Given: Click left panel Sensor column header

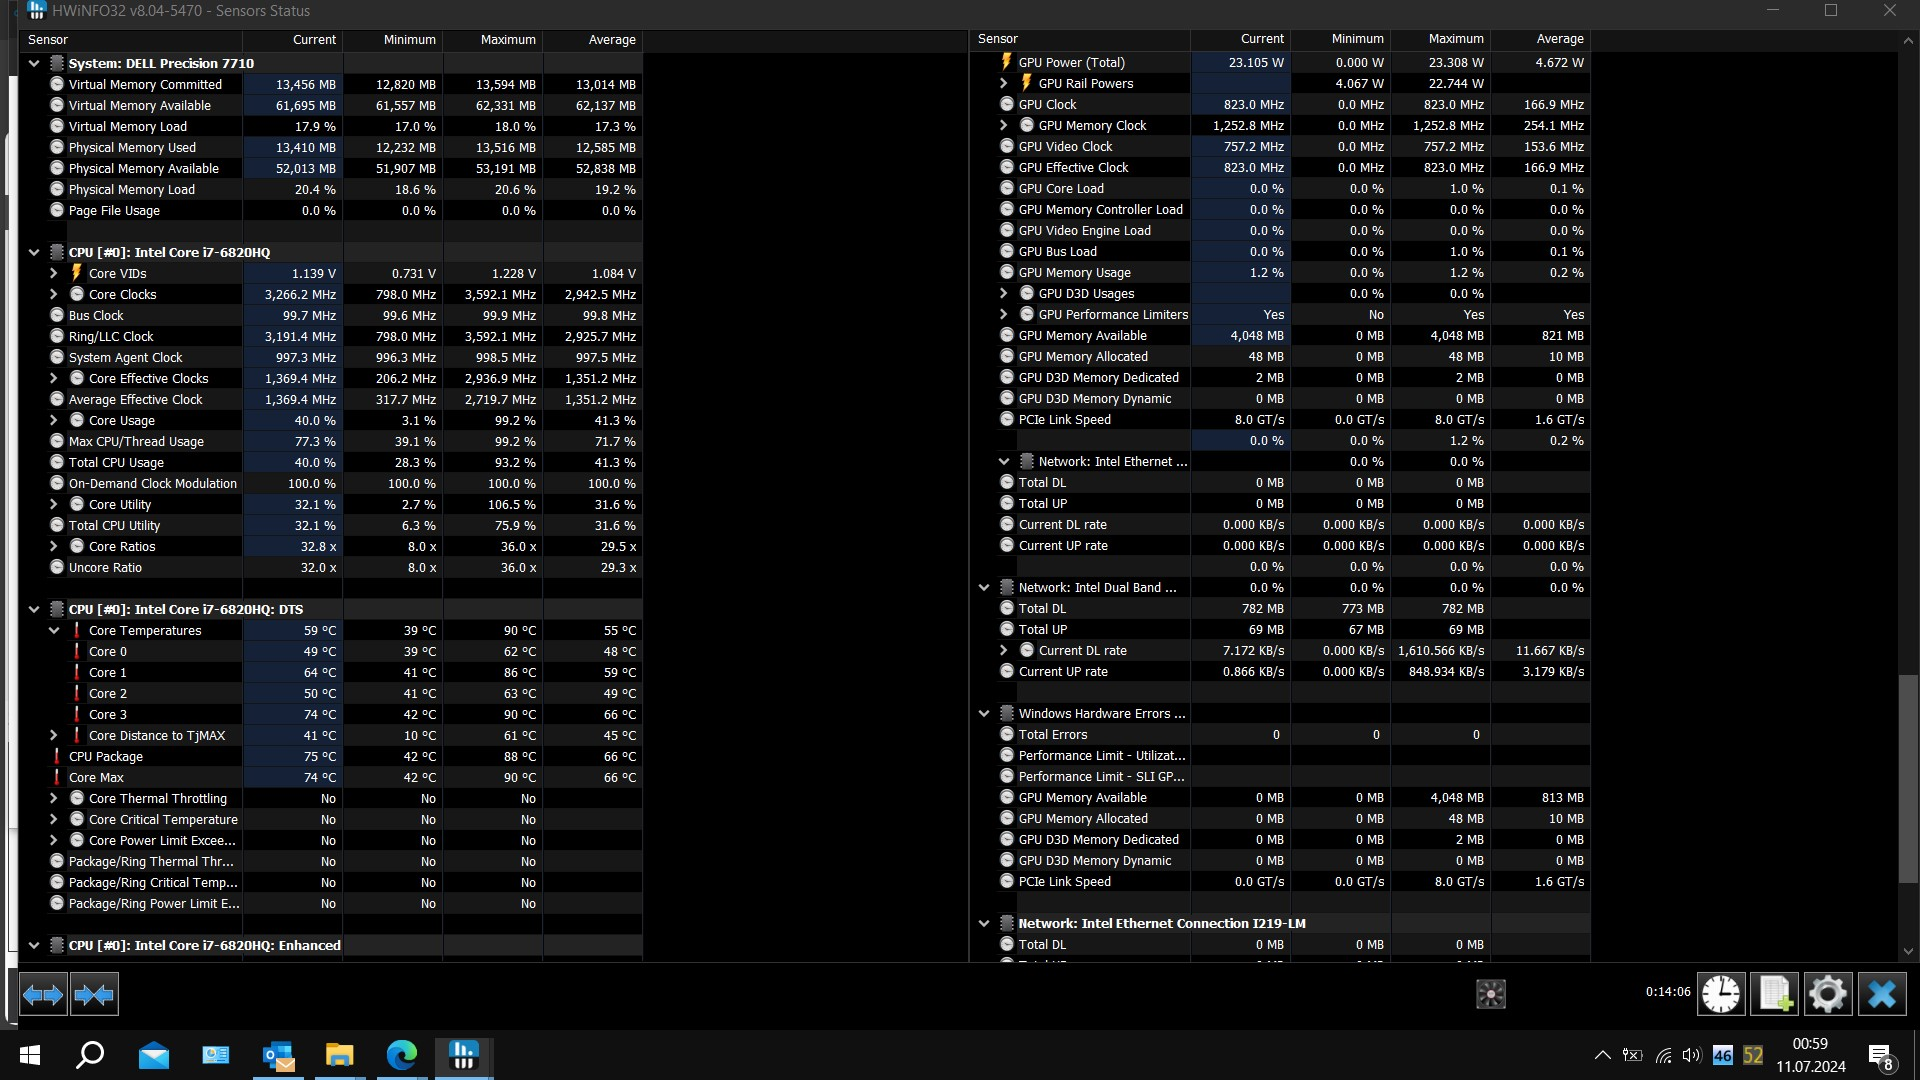Looking at the screenshot, I should pos(131,40).
